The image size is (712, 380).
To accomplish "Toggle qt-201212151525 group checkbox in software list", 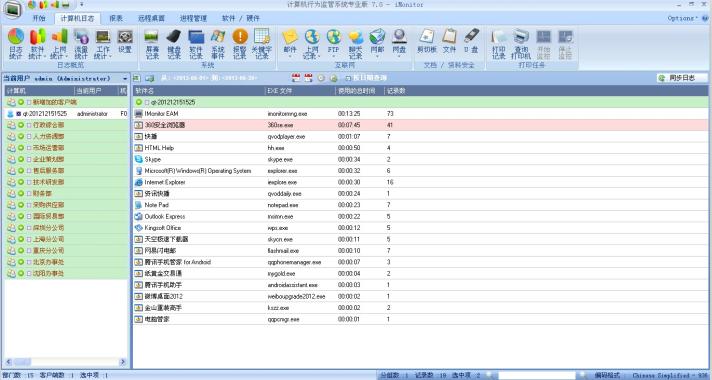I will click(x=147, y=102).
